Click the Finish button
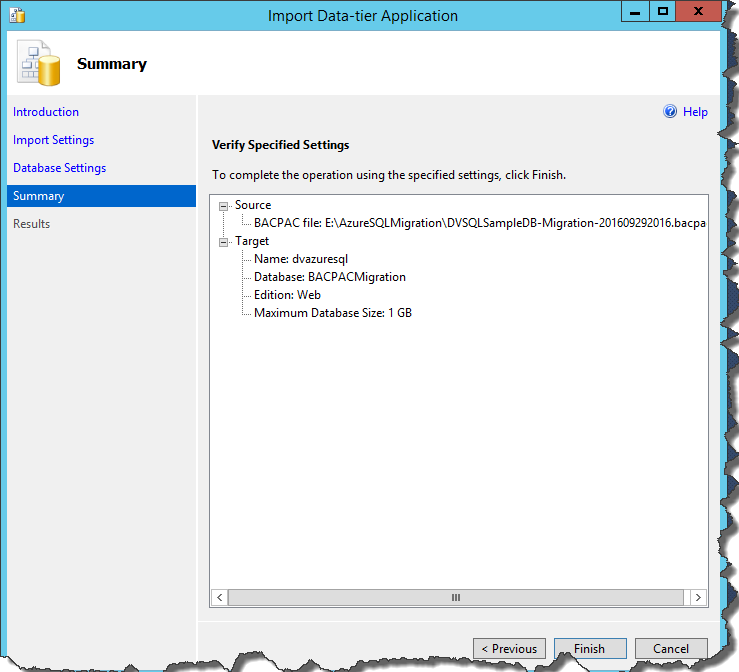This screenshot has height=672, width=739. click(590, 648)
